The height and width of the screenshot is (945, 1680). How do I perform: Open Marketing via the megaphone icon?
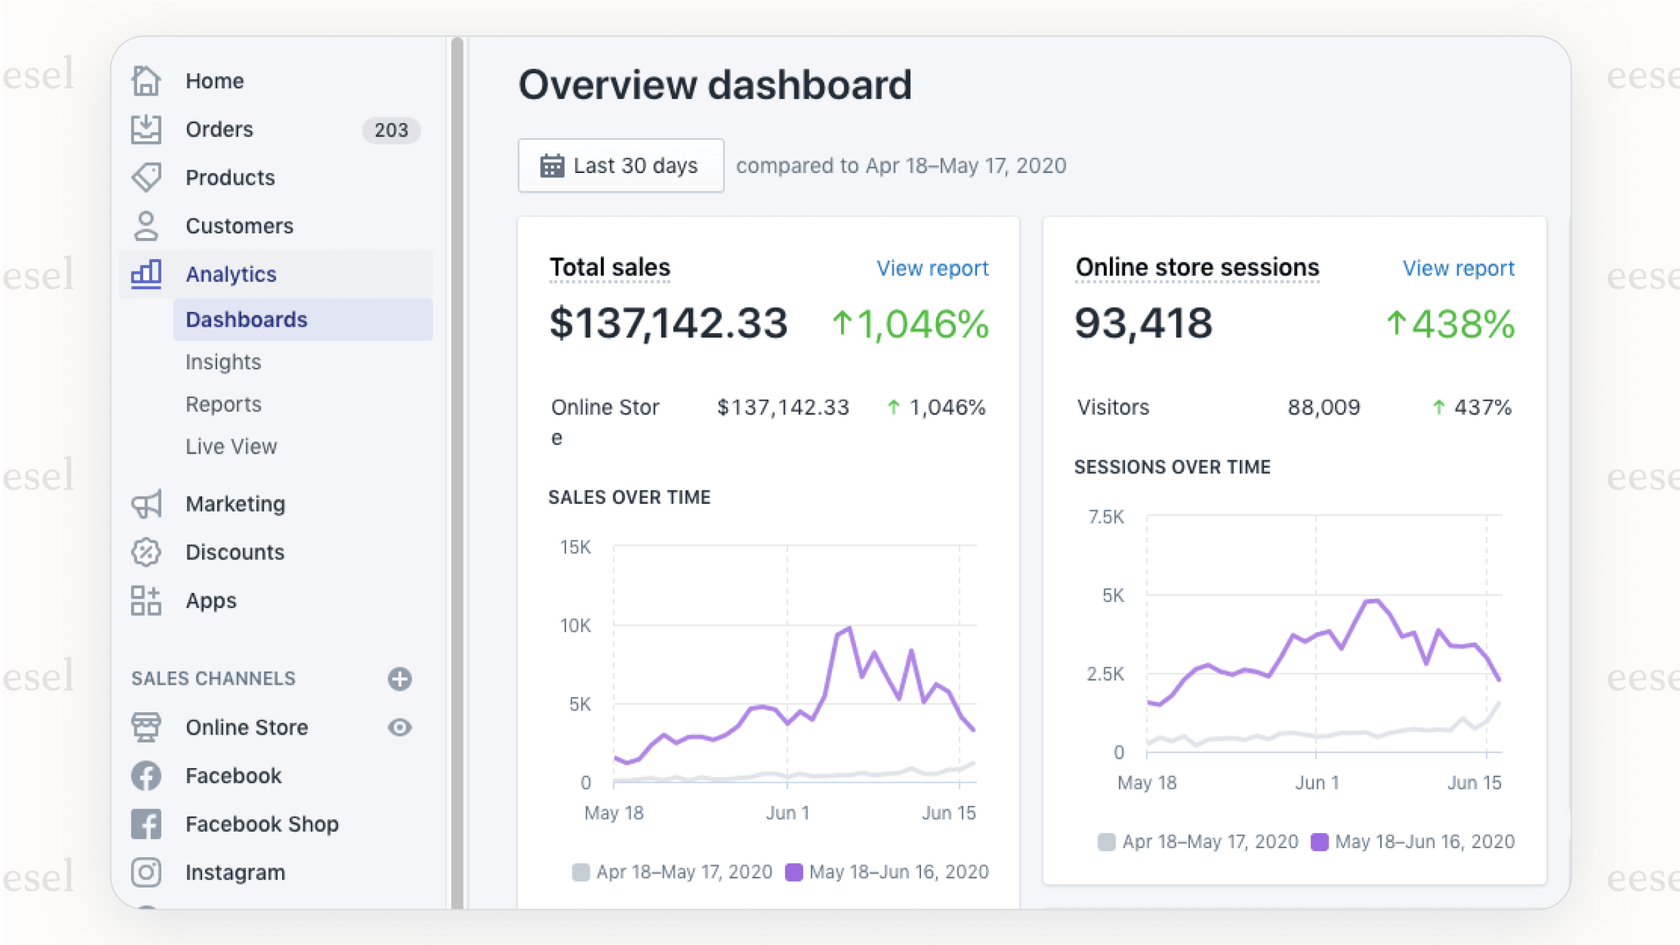(x=146, y=504)
